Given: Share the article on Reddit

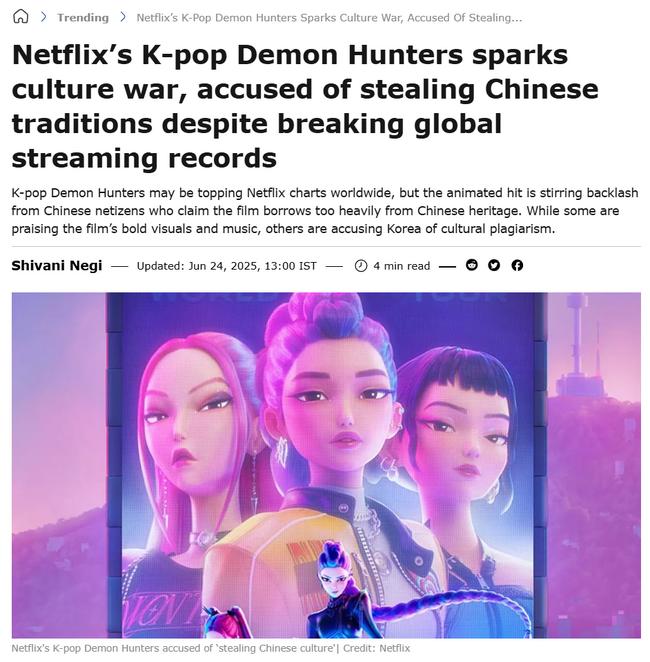Looking at the screenshot, I should tap(471, 265).
